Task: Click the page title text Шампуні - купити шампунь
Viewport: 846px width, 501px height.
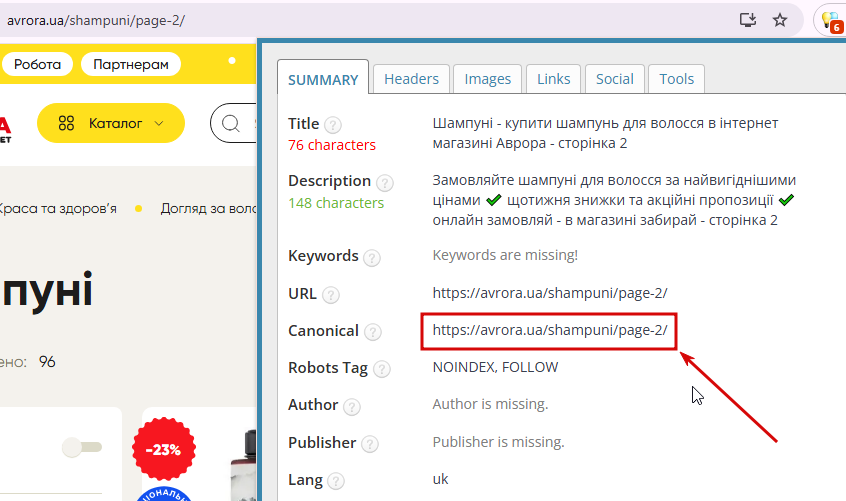Action: click(605, 133)
